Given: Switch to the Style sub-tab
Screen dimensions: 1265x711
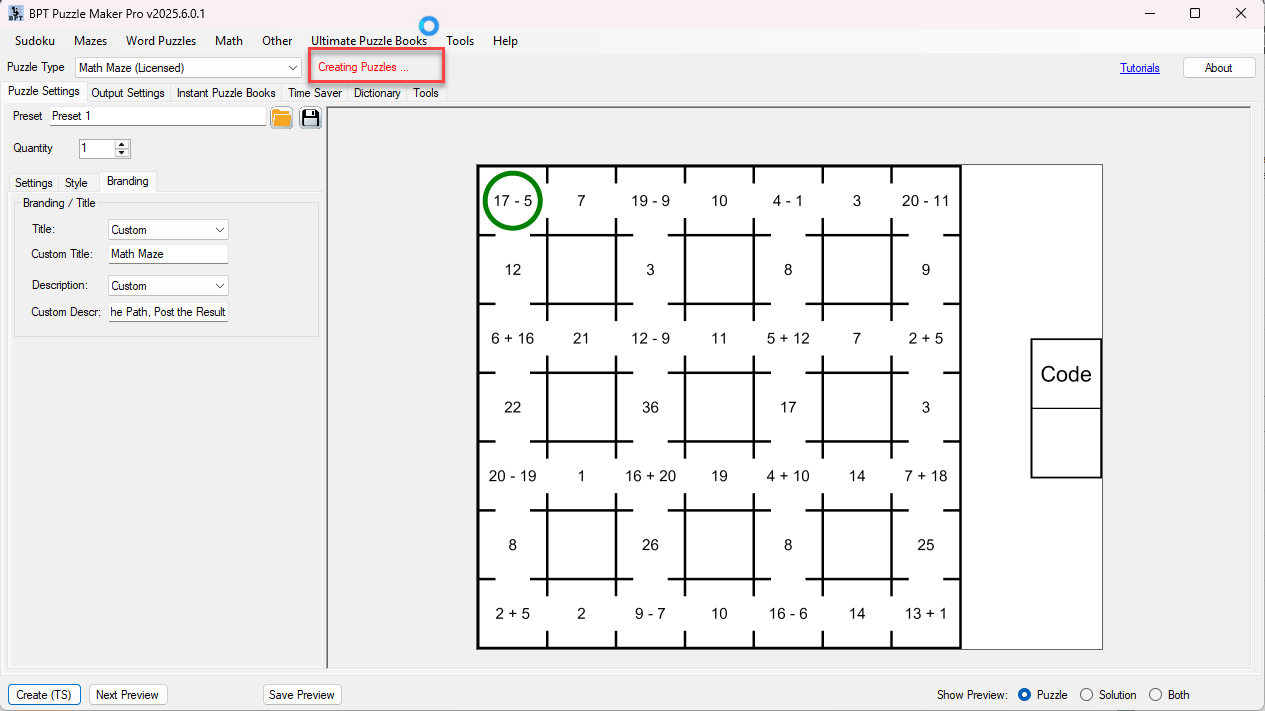Looking at the screenshot, I should 76,183.
